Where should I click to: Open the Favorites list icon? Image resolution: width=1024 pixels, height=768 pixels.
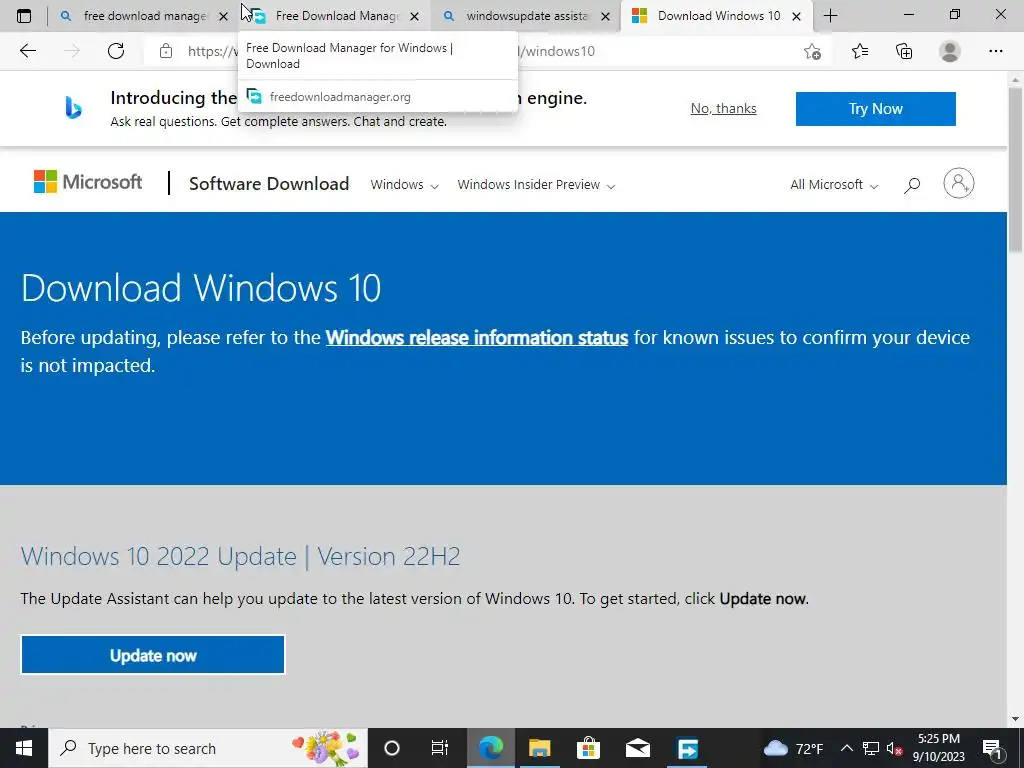[860, 51]
